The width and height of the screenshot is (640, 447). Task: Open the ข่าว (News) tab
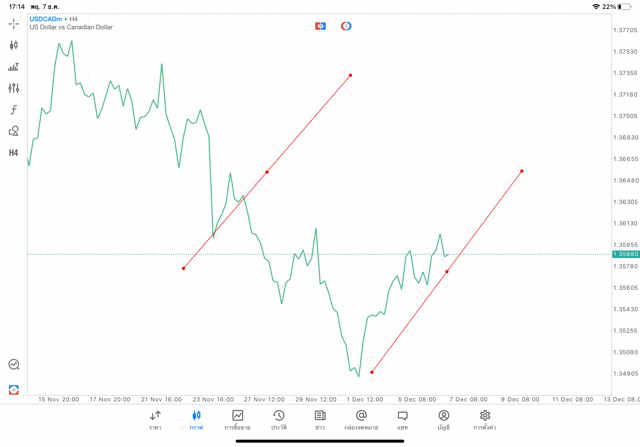tap(320, 420)
